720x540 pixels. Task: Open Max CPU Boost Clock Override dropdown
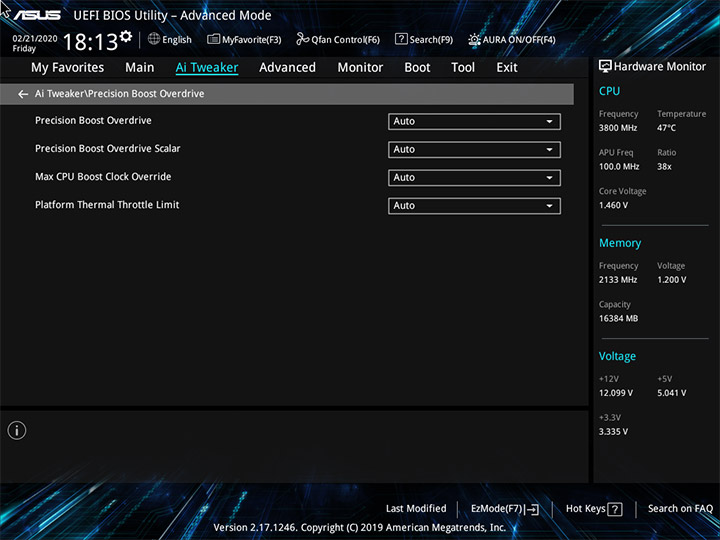point(474,178)
